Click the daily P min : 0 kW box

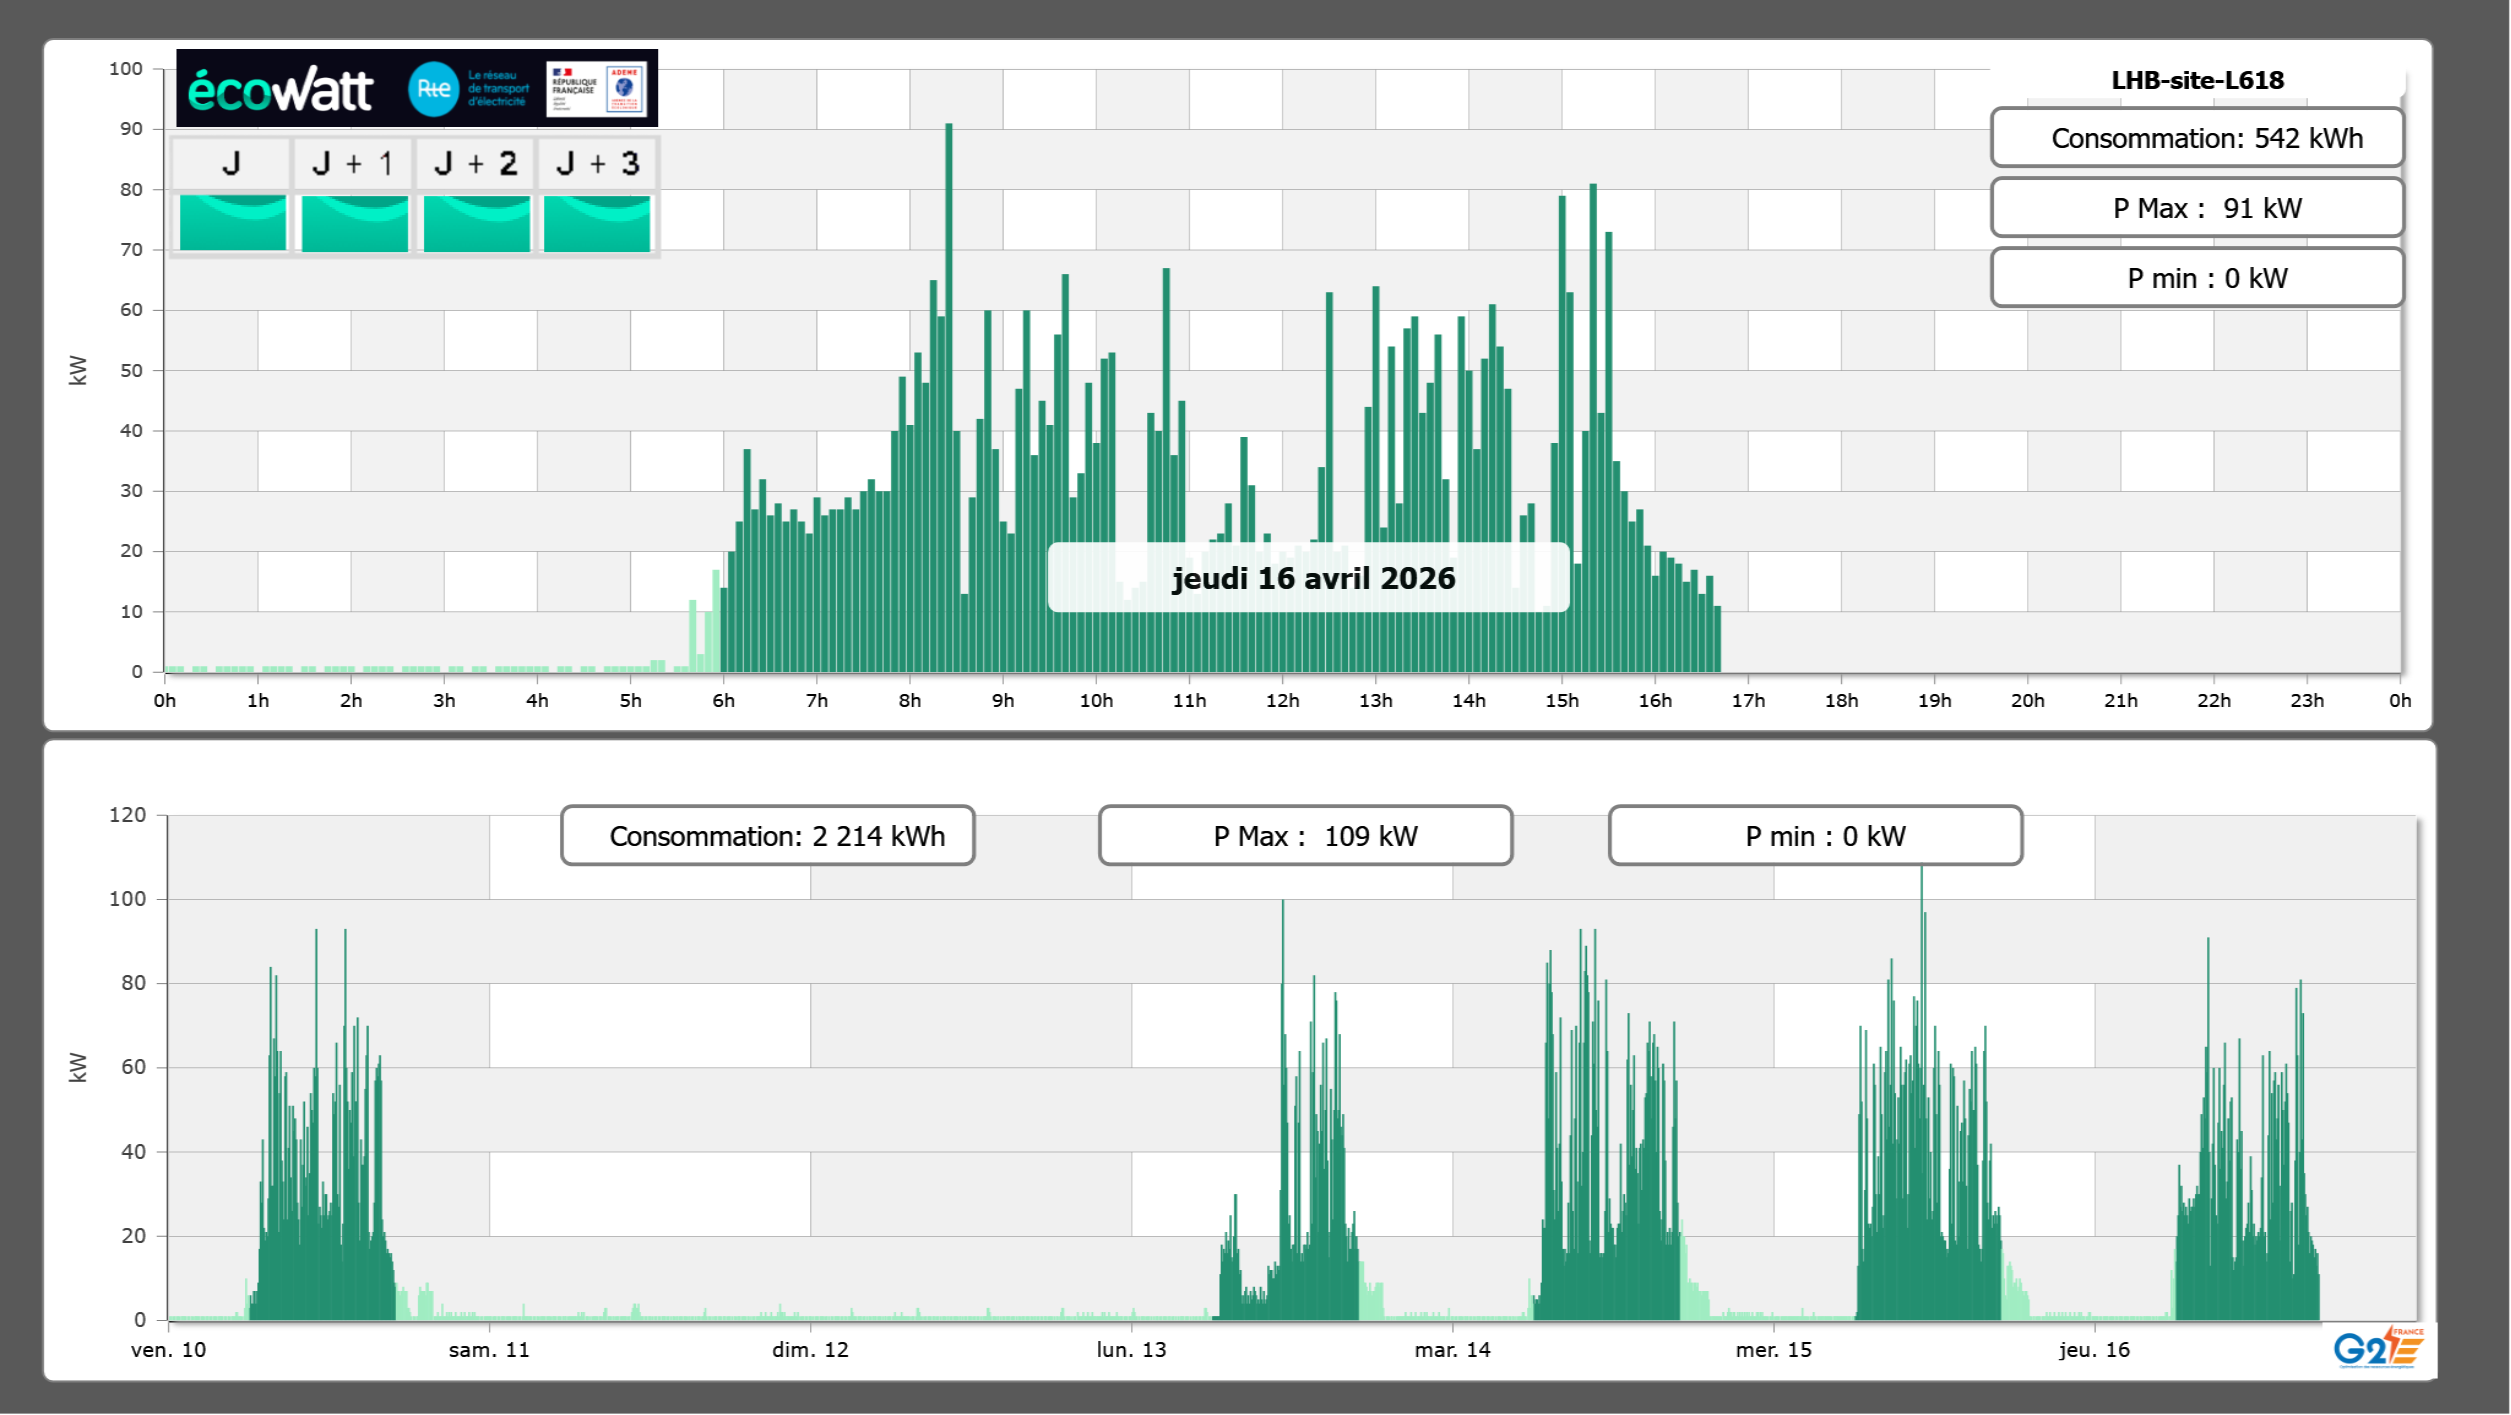point(2196,278)
